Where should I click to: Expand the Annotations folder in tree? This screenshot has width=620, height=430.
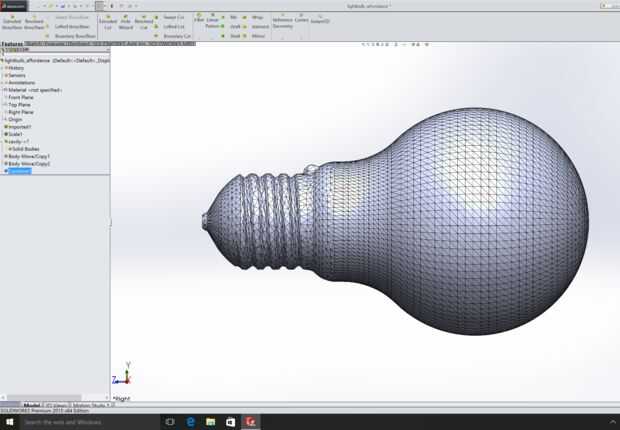(x=22, y=82)
